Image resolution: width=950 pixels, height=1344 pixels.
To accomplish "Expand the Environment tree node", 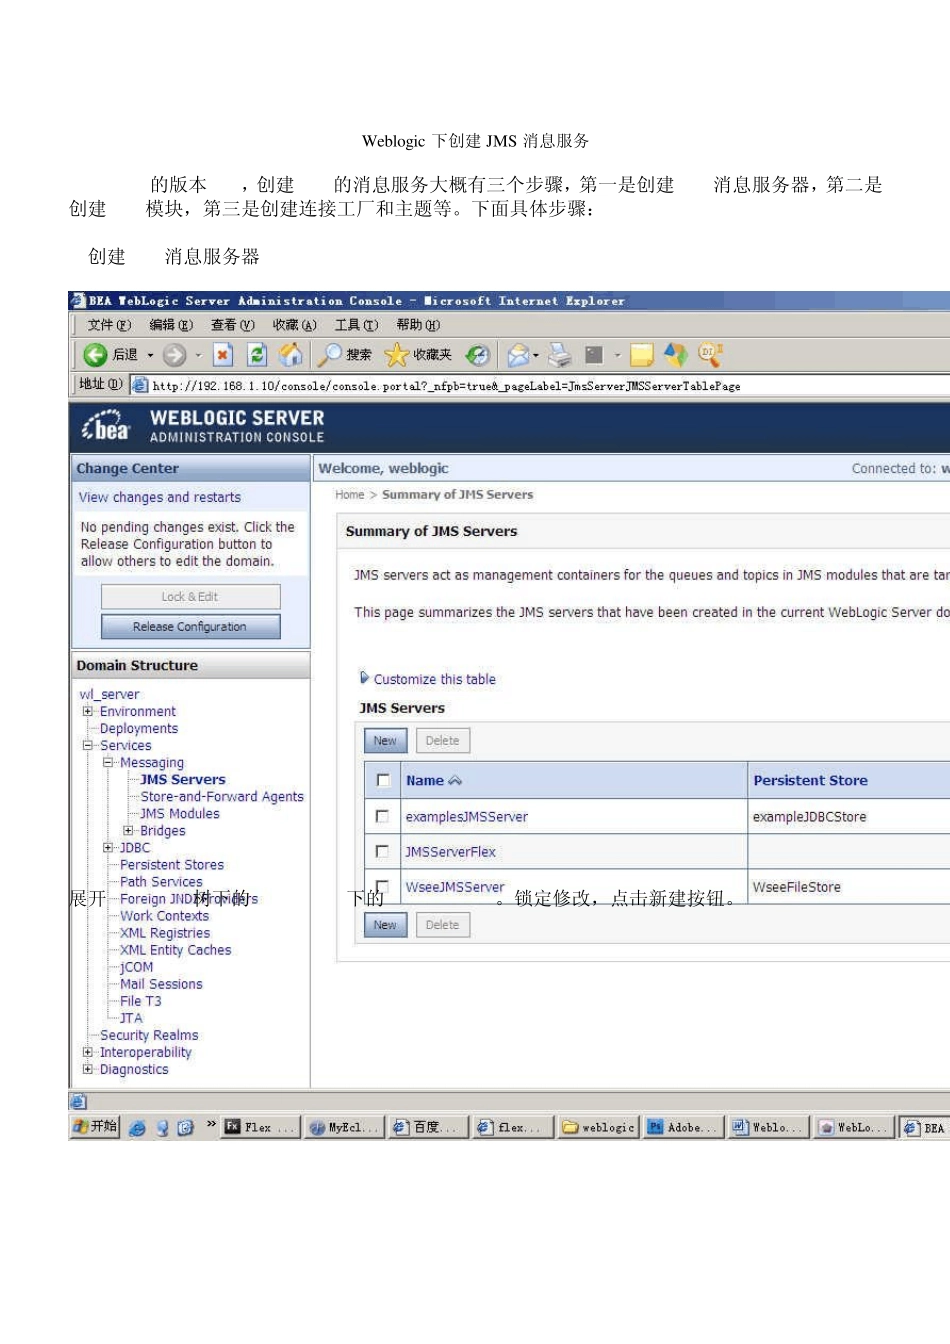I will point(88,711).
